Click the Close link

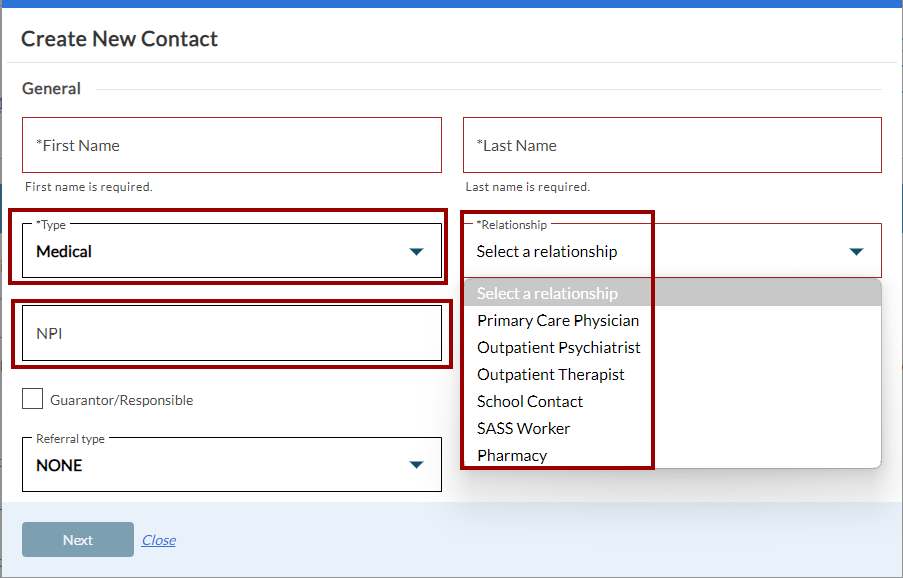158,540
